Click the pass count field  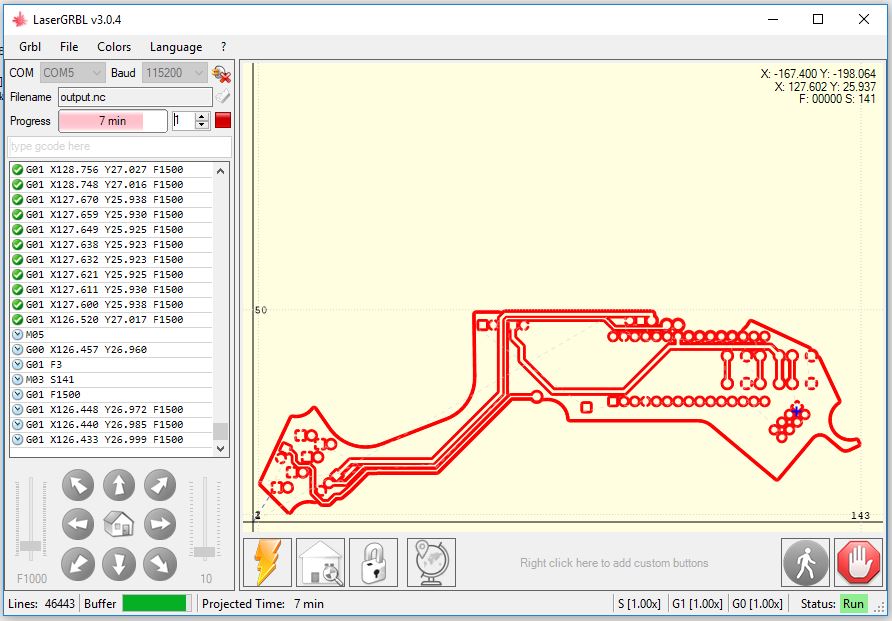[183, 121]
